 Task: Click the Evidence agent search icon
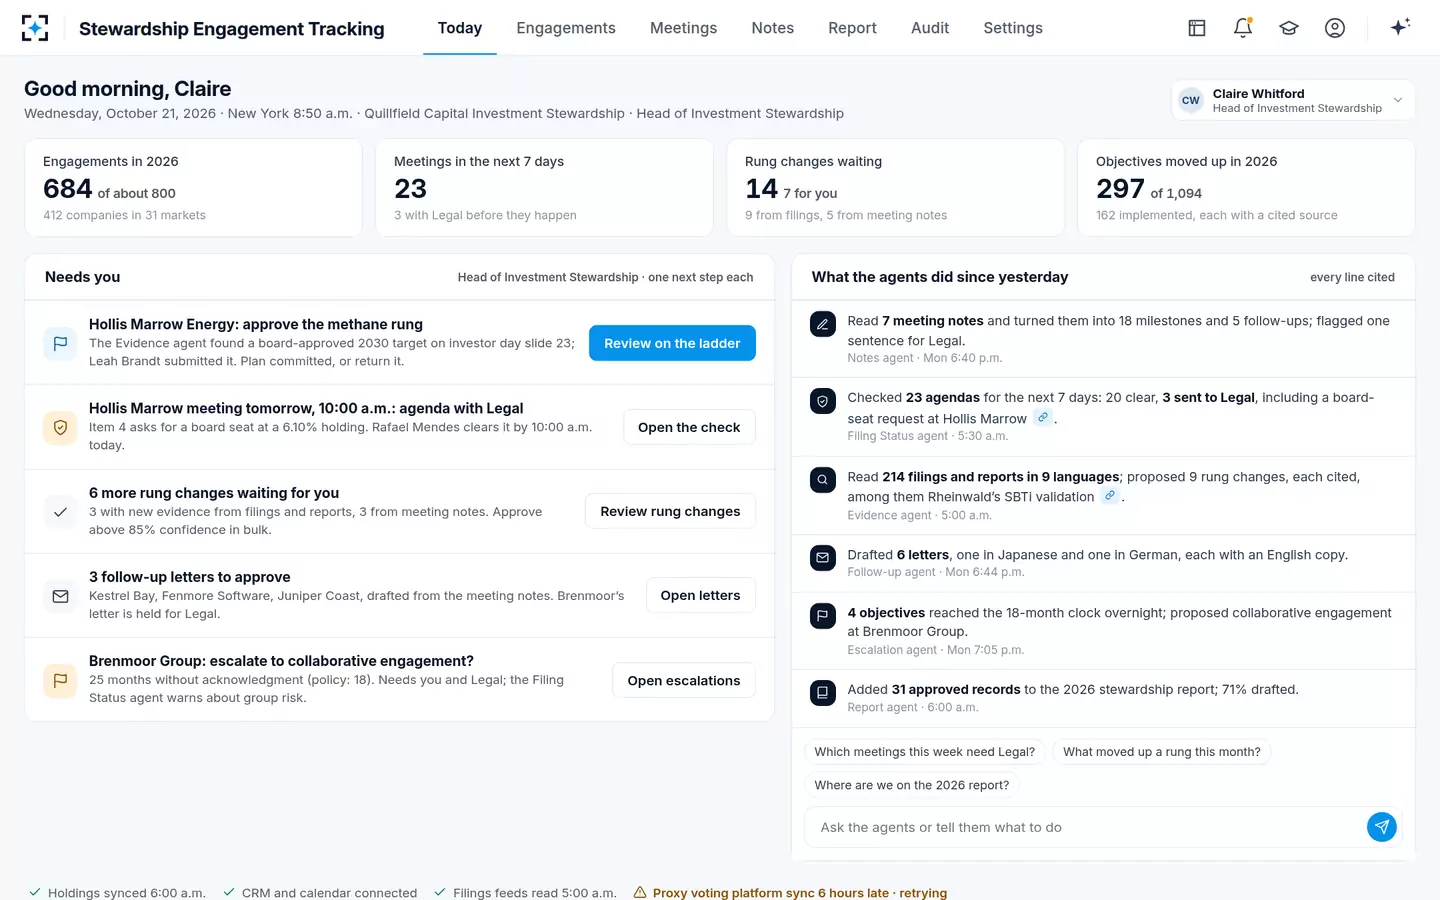[x=822, y=480]
